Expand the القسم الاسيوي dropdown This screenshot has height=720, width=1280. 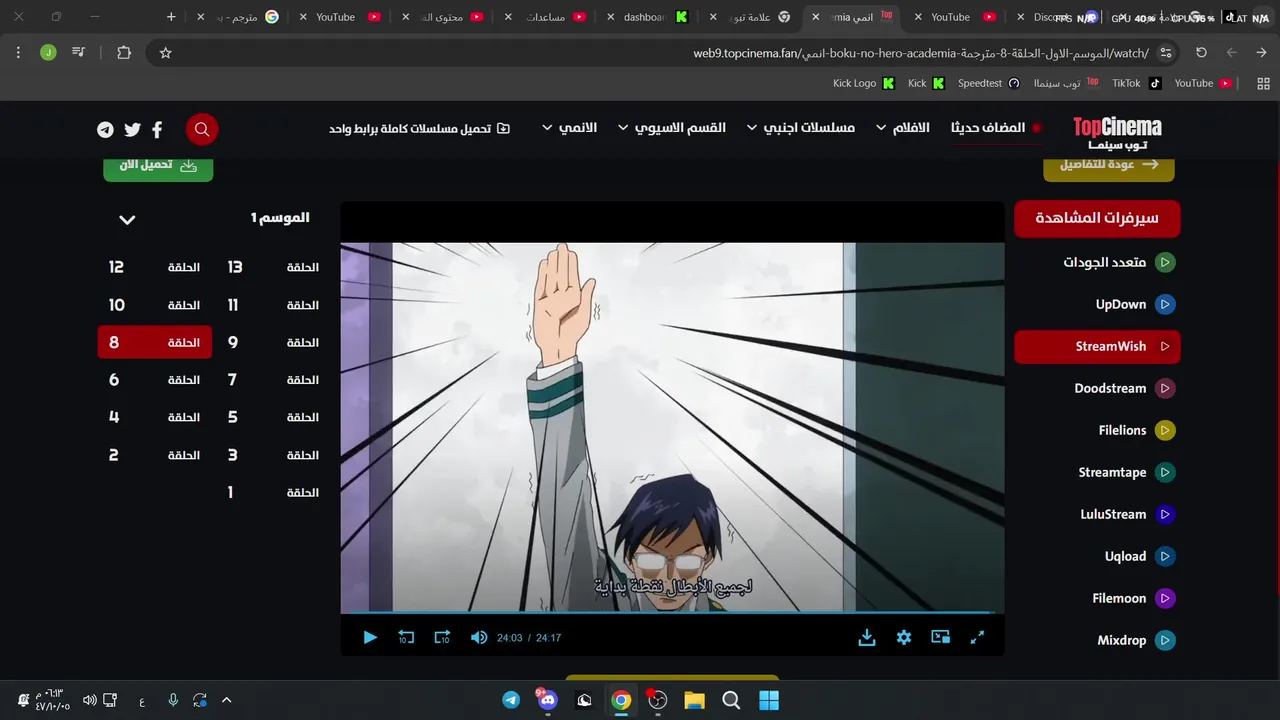coord(672,128)
